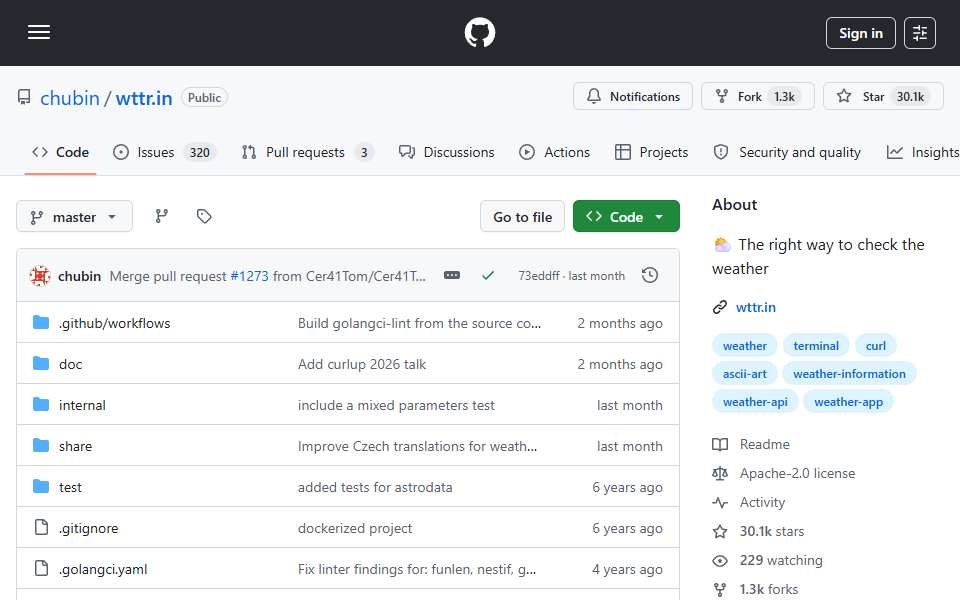Screen dimensions: 960x600
Task: Click the Notifications bell button
Action: tap(632, 97)
